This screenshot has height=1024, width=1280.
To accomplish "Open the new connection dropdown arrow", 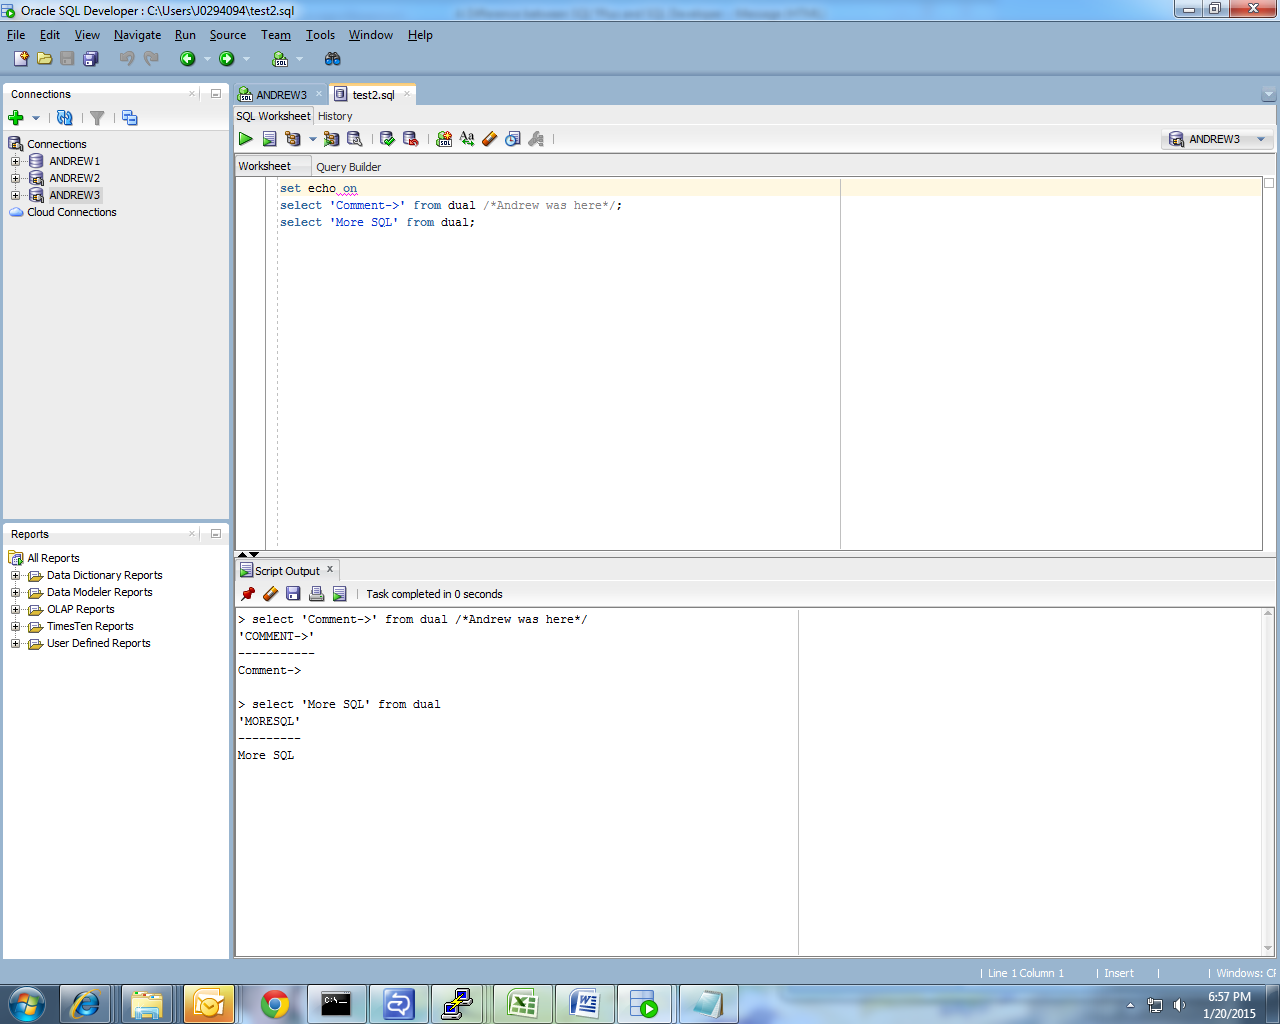I will pos(36,118).
